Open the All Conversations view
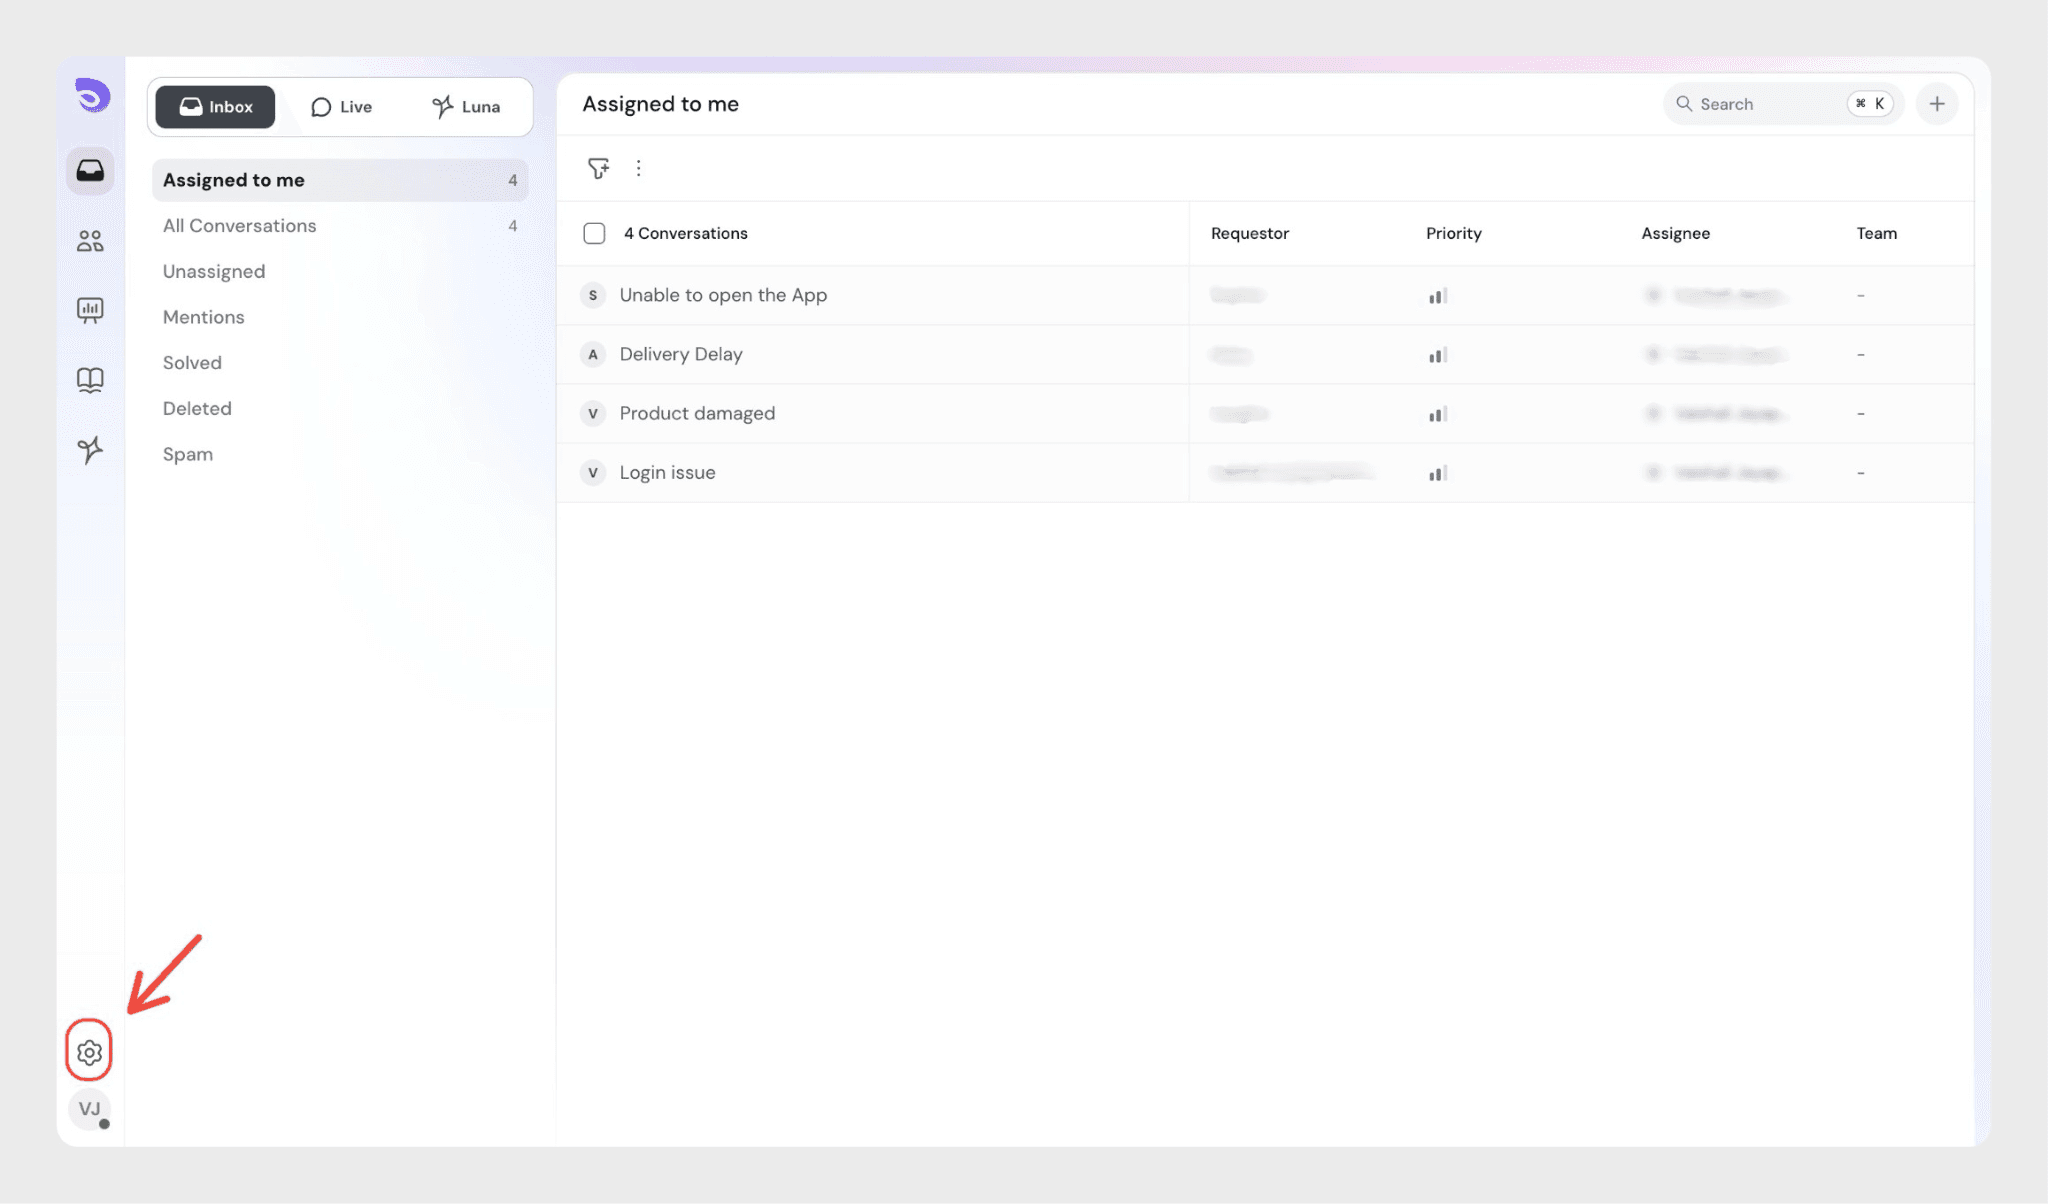 pos(240,226)
